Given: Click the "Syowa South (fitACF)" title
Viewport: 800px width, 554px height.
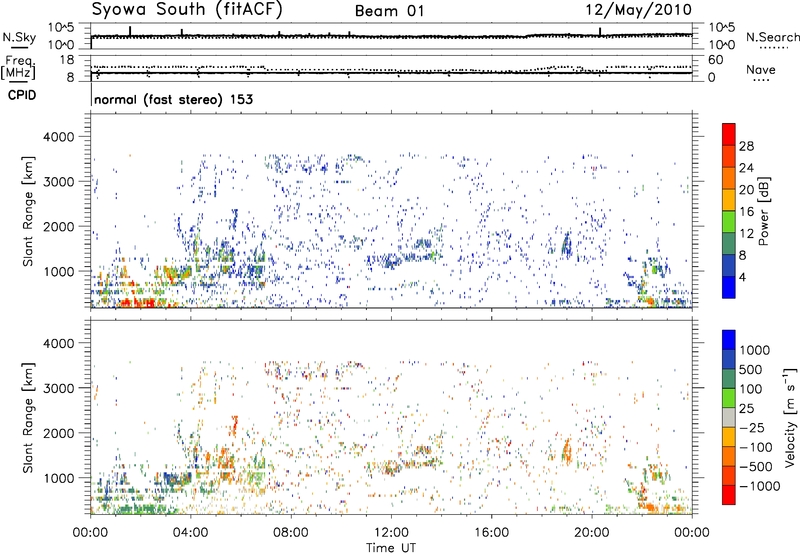Looking at the screenshot, I should [x=186, y=10].
